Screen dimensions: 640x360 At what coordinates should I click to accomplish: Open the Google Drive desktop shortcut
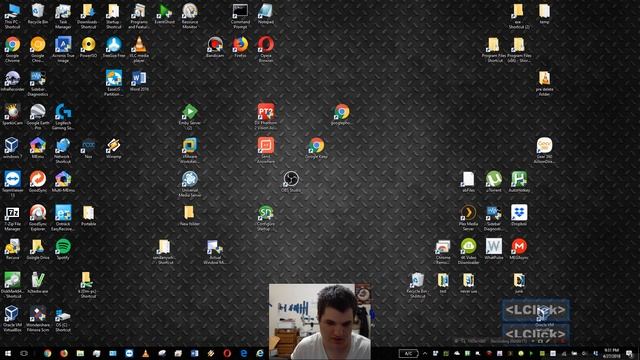(x=38, y=249)
